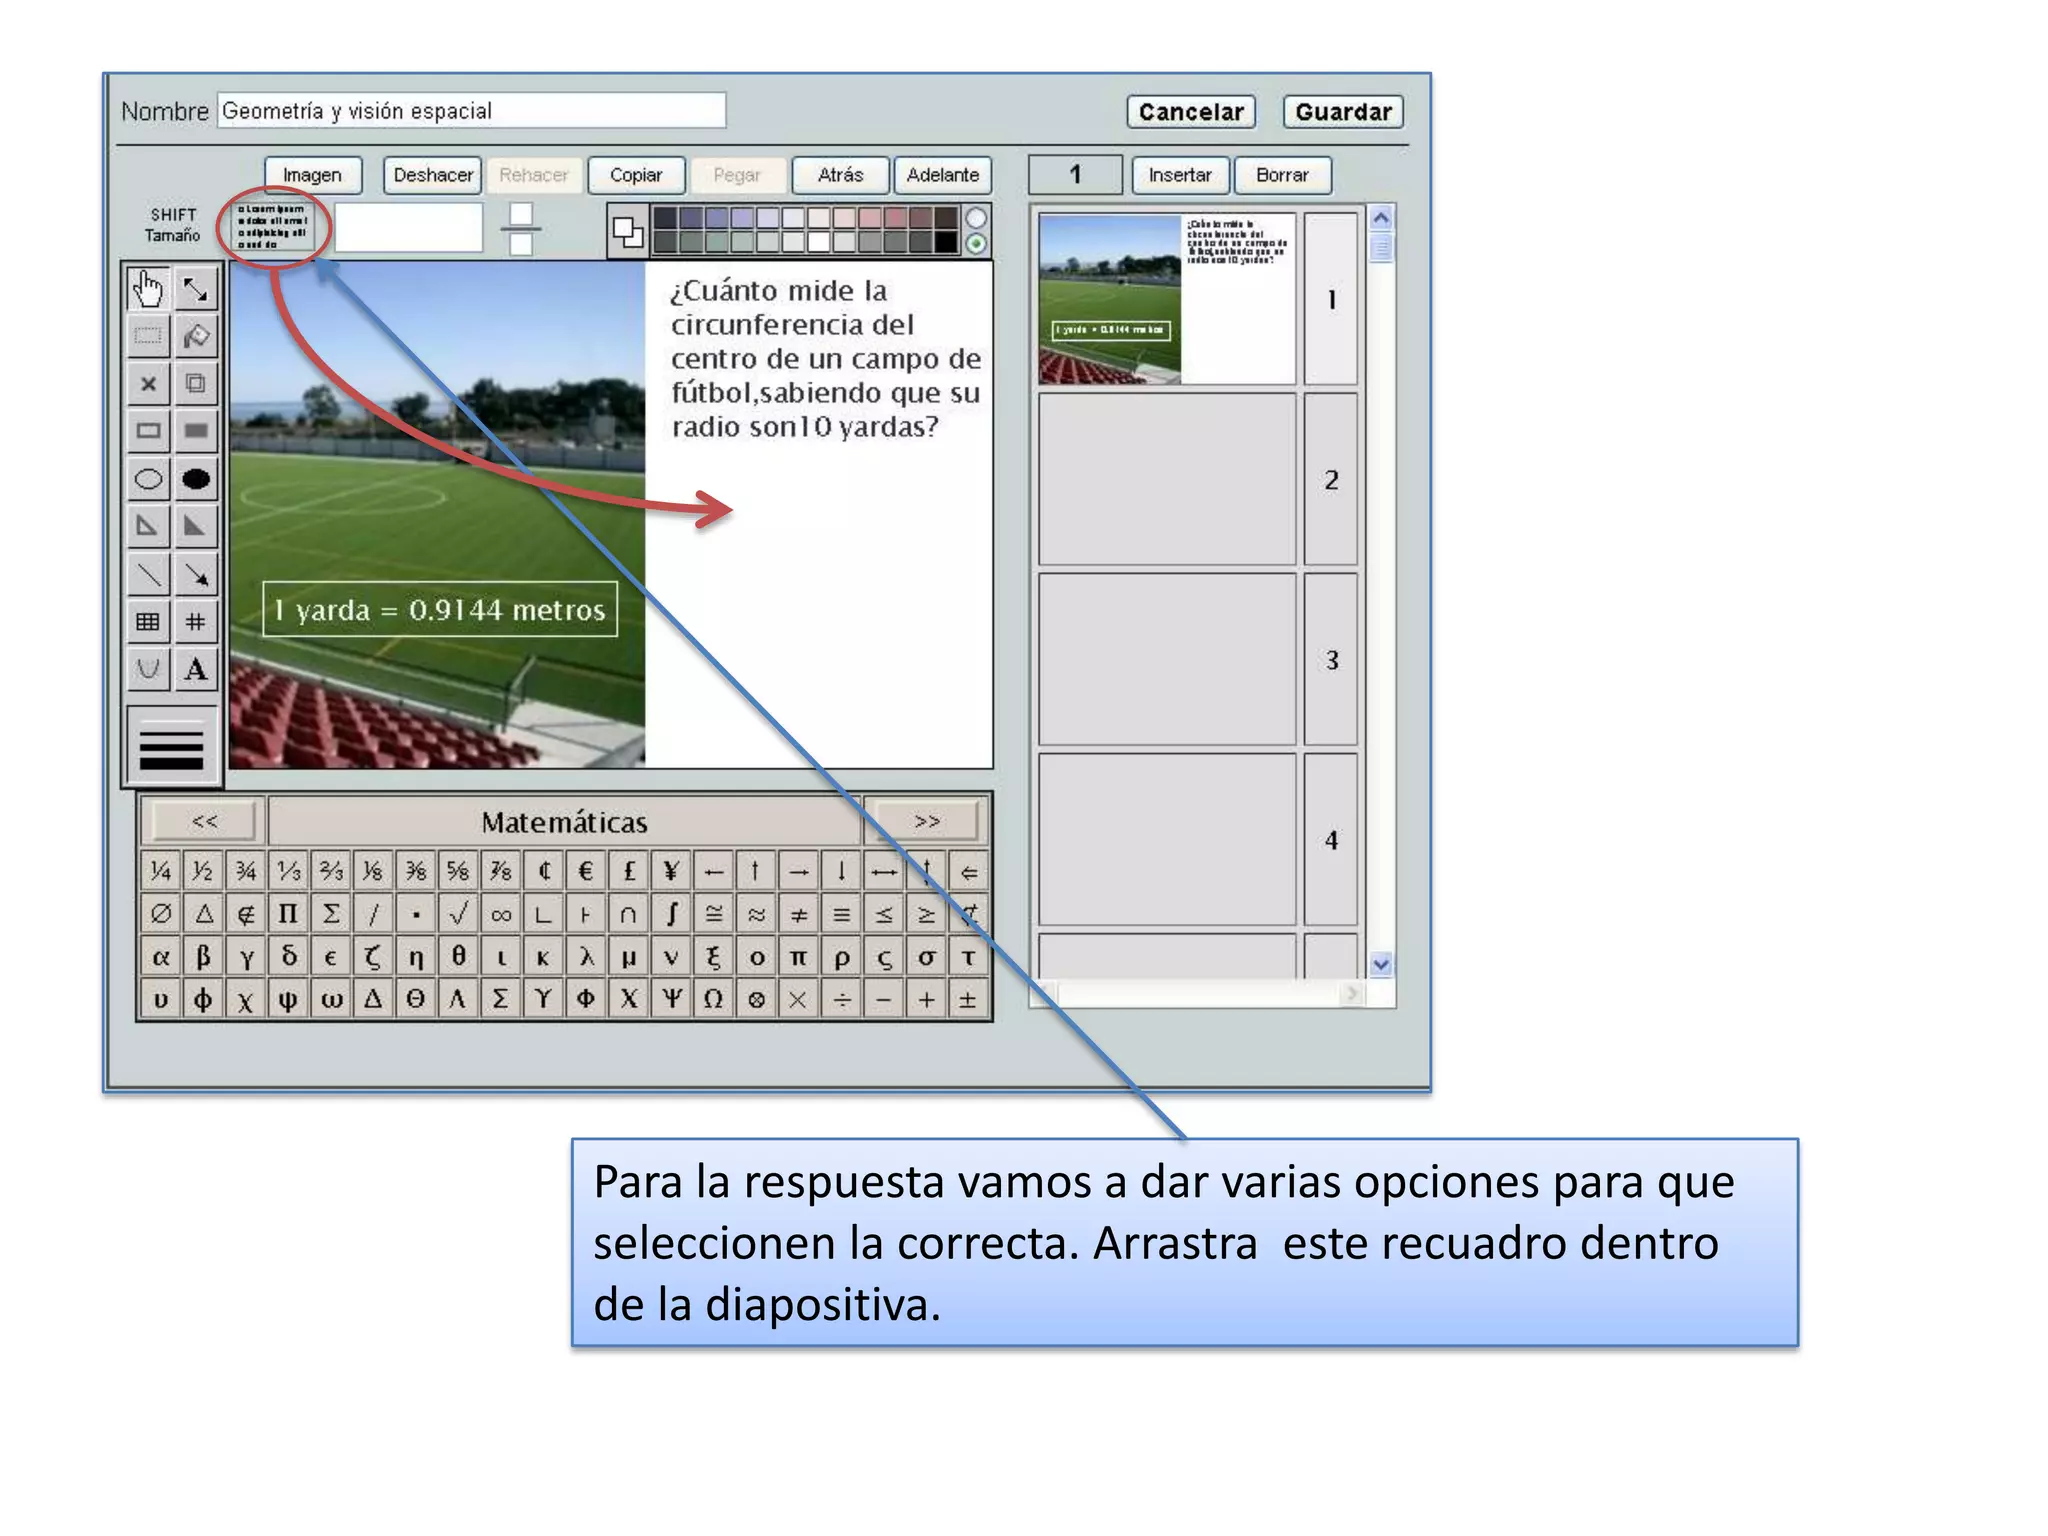Image resolution: width=2048 pixels, height=1536 pixels.
Task: Click the X delete tool
Action: pos(148,384)
